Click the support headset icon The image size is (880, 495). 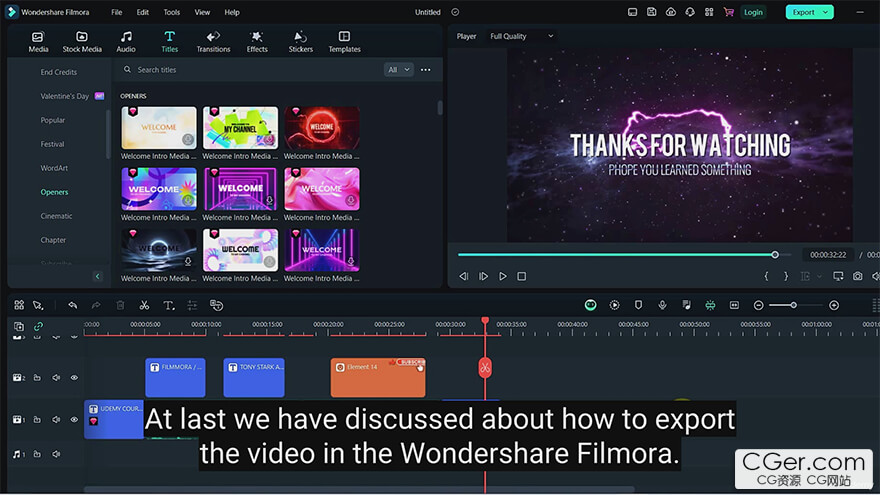(x=690, y=12)
